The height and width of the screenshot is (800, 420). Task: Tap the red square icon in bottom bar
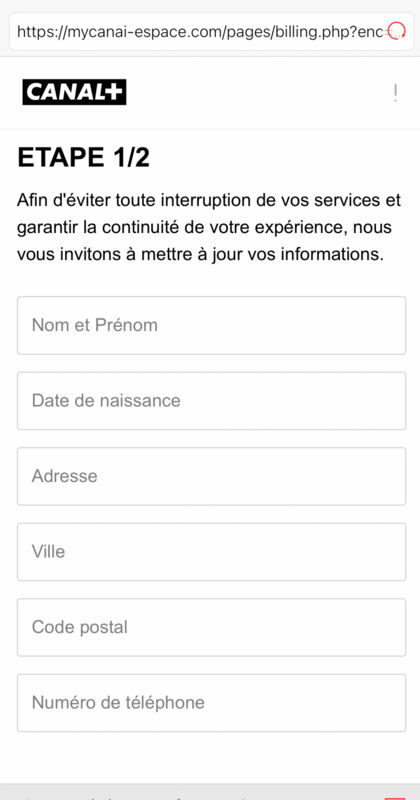[x=394, y=798]
